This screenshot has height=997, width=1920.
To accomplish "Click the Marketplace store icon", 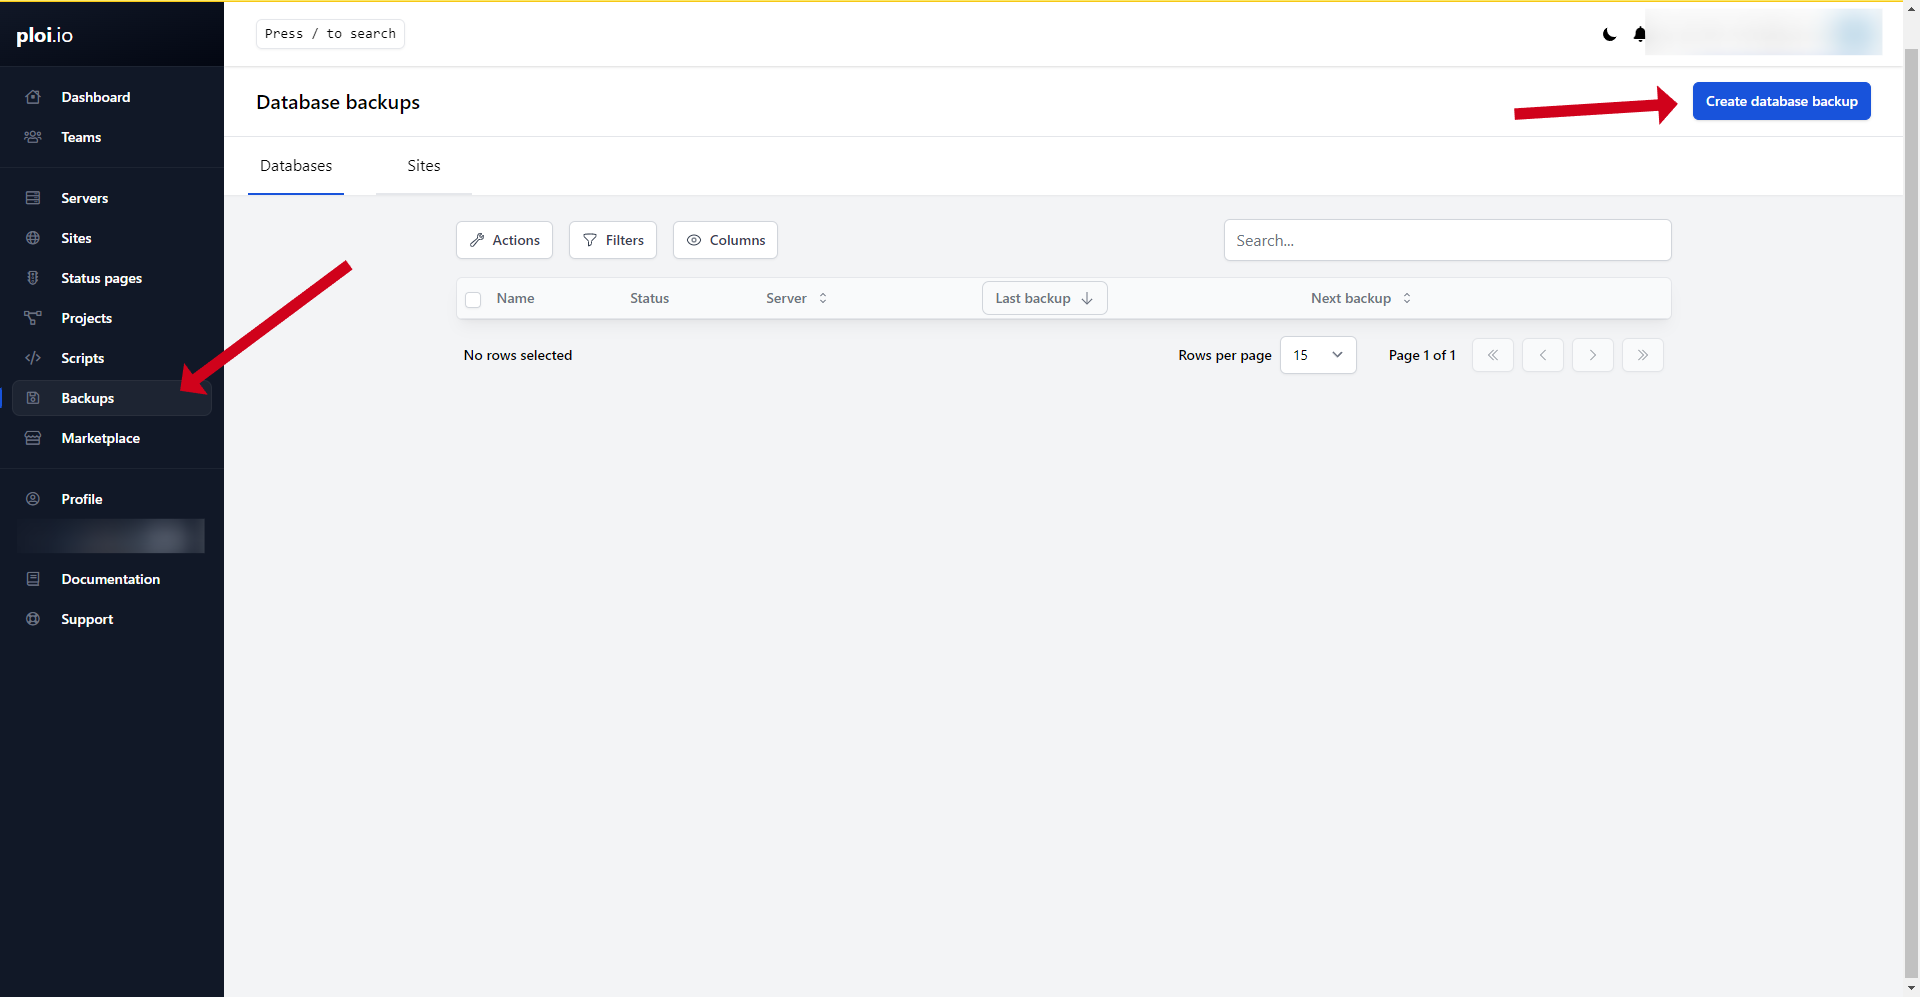I will click(33, 438).
